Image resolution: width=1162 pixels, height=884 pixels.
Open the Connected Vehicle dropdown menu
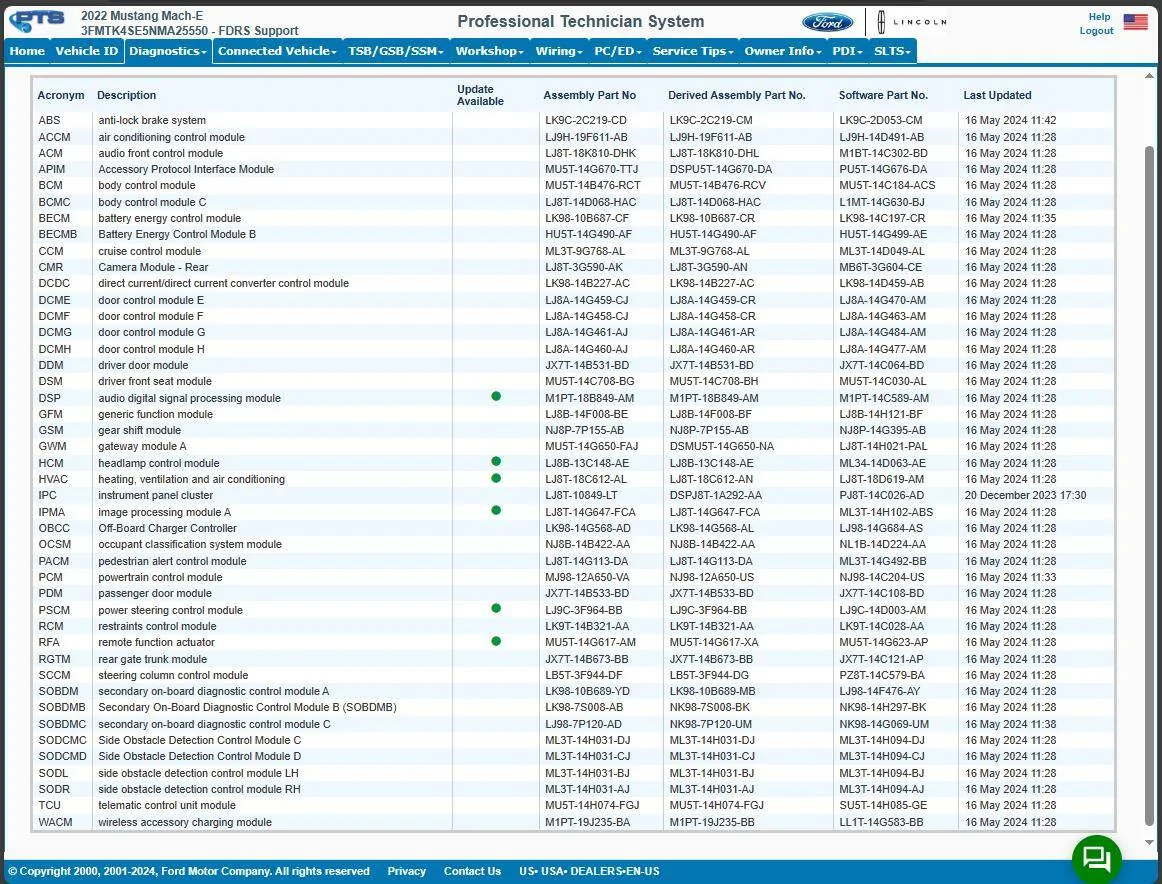(276, 50)
